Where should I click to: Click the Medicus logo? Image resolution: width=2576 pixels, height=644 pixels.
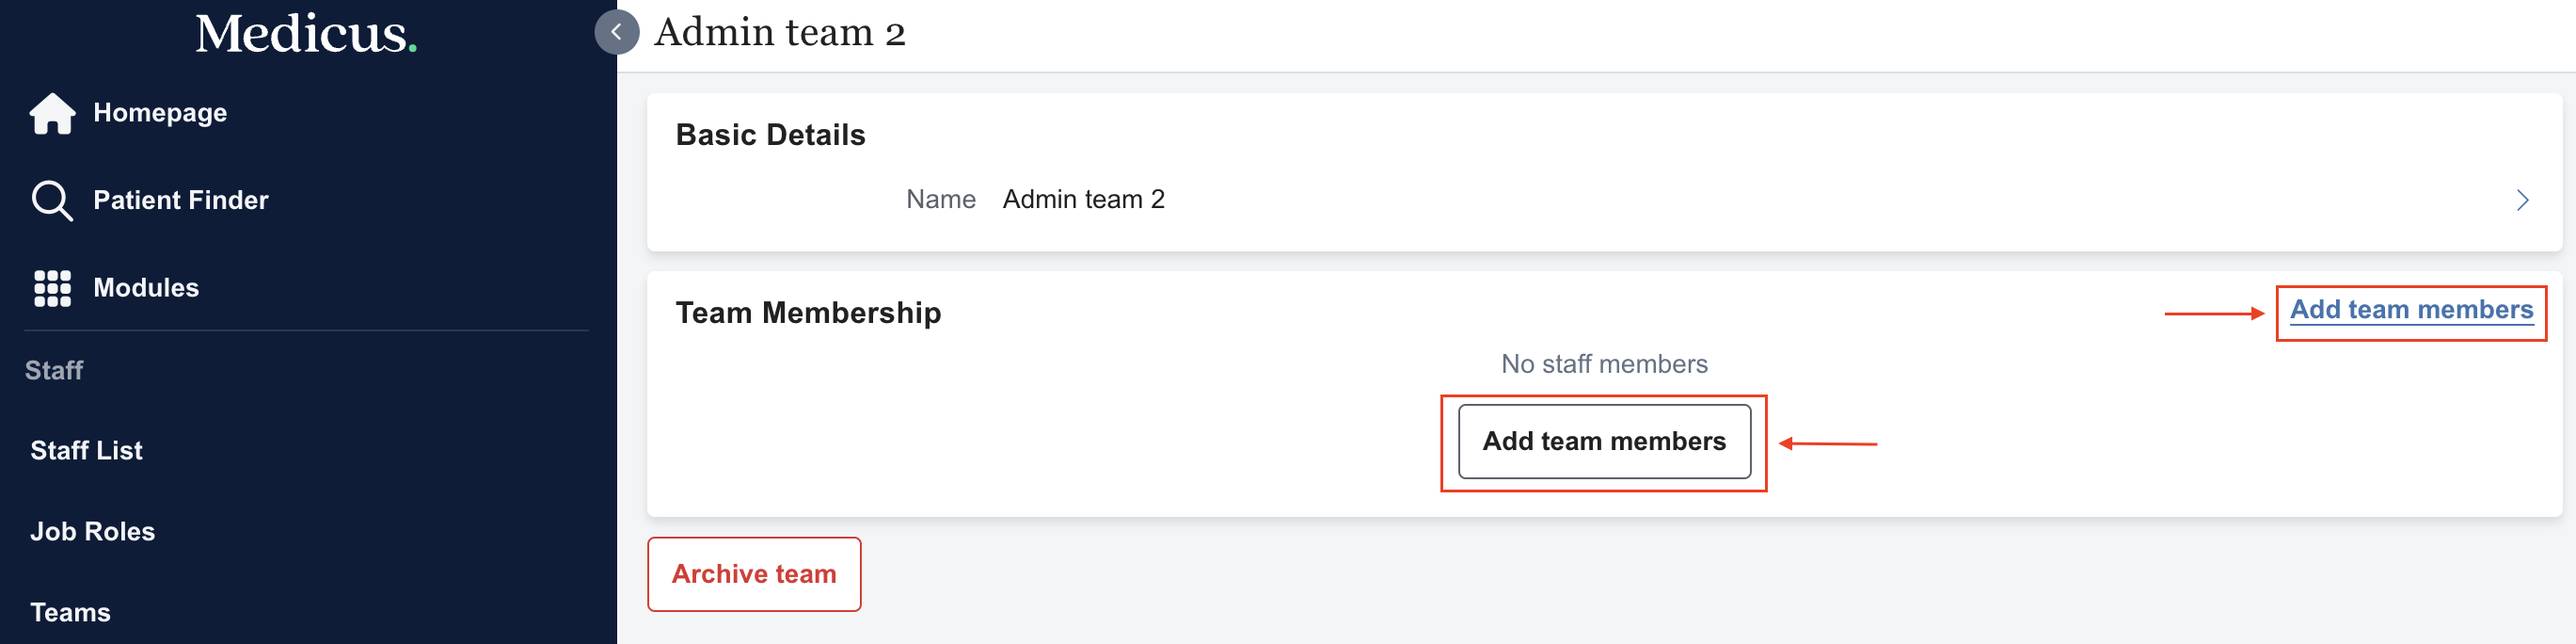click(305, 34)
